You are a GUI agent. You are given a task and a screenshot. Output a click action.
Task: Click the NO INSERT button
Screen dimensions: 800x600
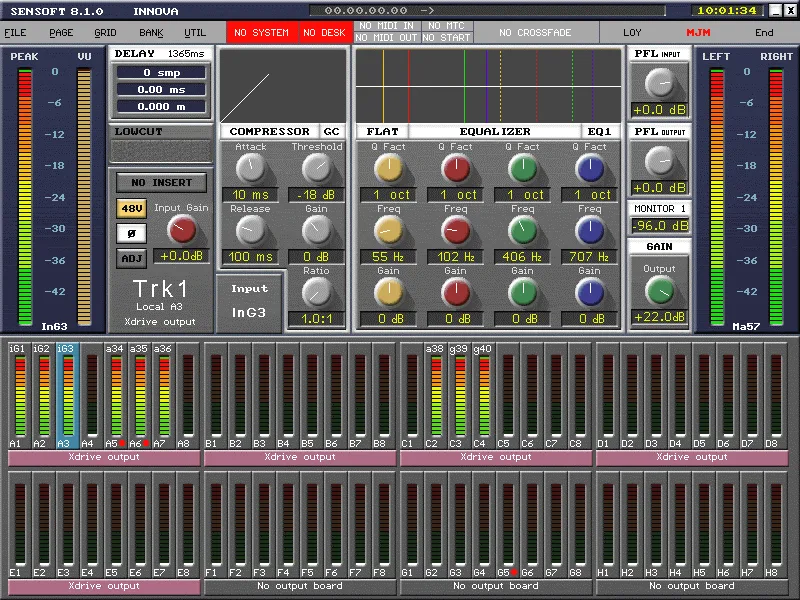click(x=161, y=182)
